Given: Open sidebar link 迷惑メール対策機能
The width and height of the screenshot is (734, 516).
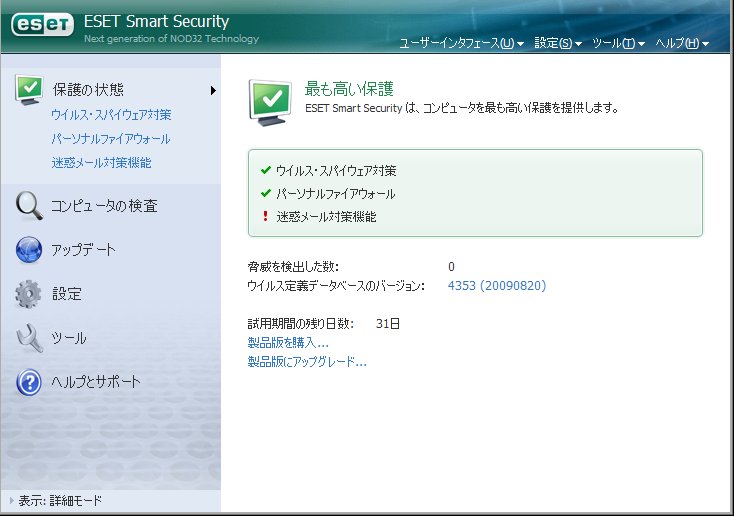Looking at the screenshot, I should (x=101, y=162).
